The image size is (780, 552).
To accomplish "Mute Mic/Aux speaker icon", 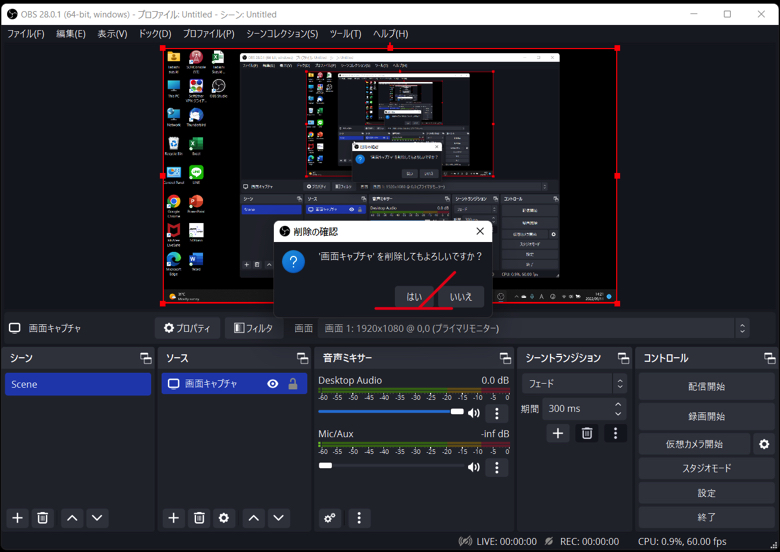I will pyautogui.click(x=474, y=467).
